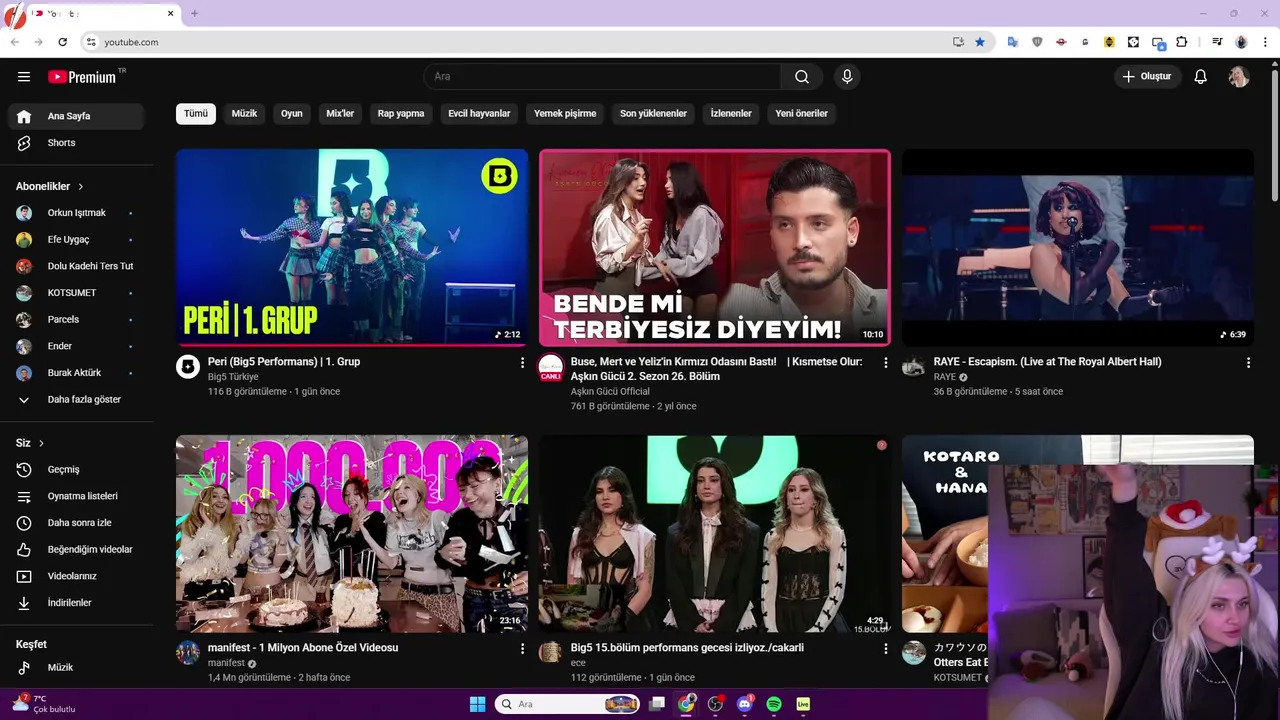Open options menu for Peri Big5 Performans video
This screenshot has height=720, width=1280.
522,363
